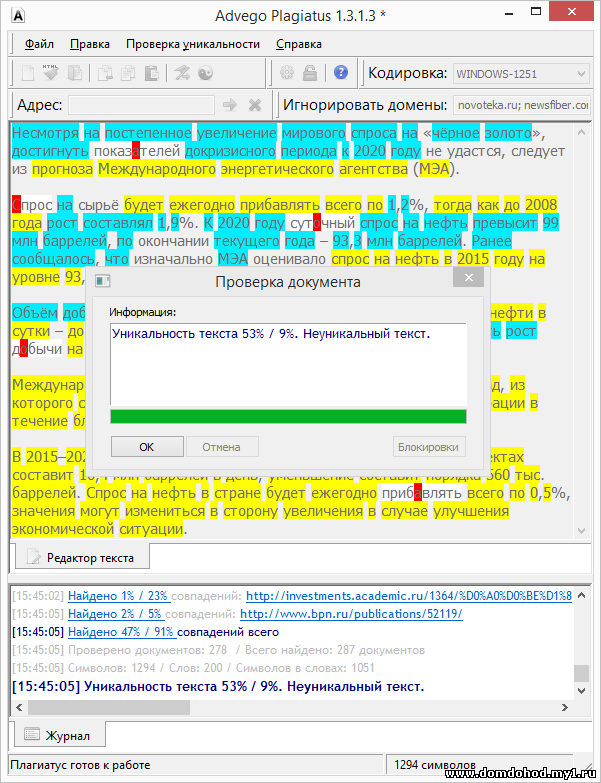Click the select-all pages icon in toolbar

point(75,73)
